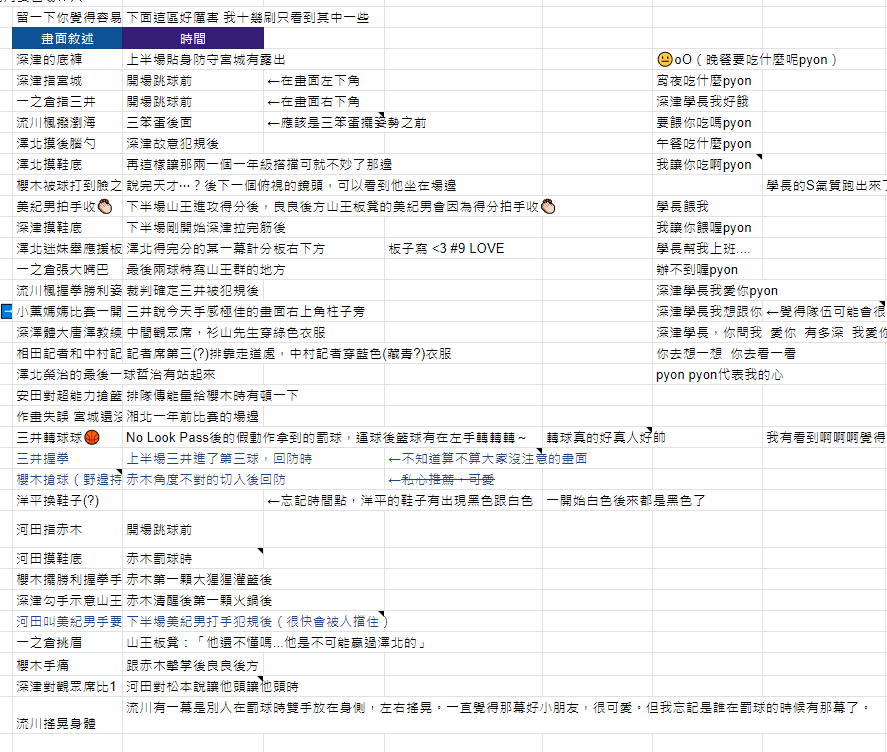Click the cell 赤木罰球時
Viewport: 887px width, 752px height.
(193, 558)
